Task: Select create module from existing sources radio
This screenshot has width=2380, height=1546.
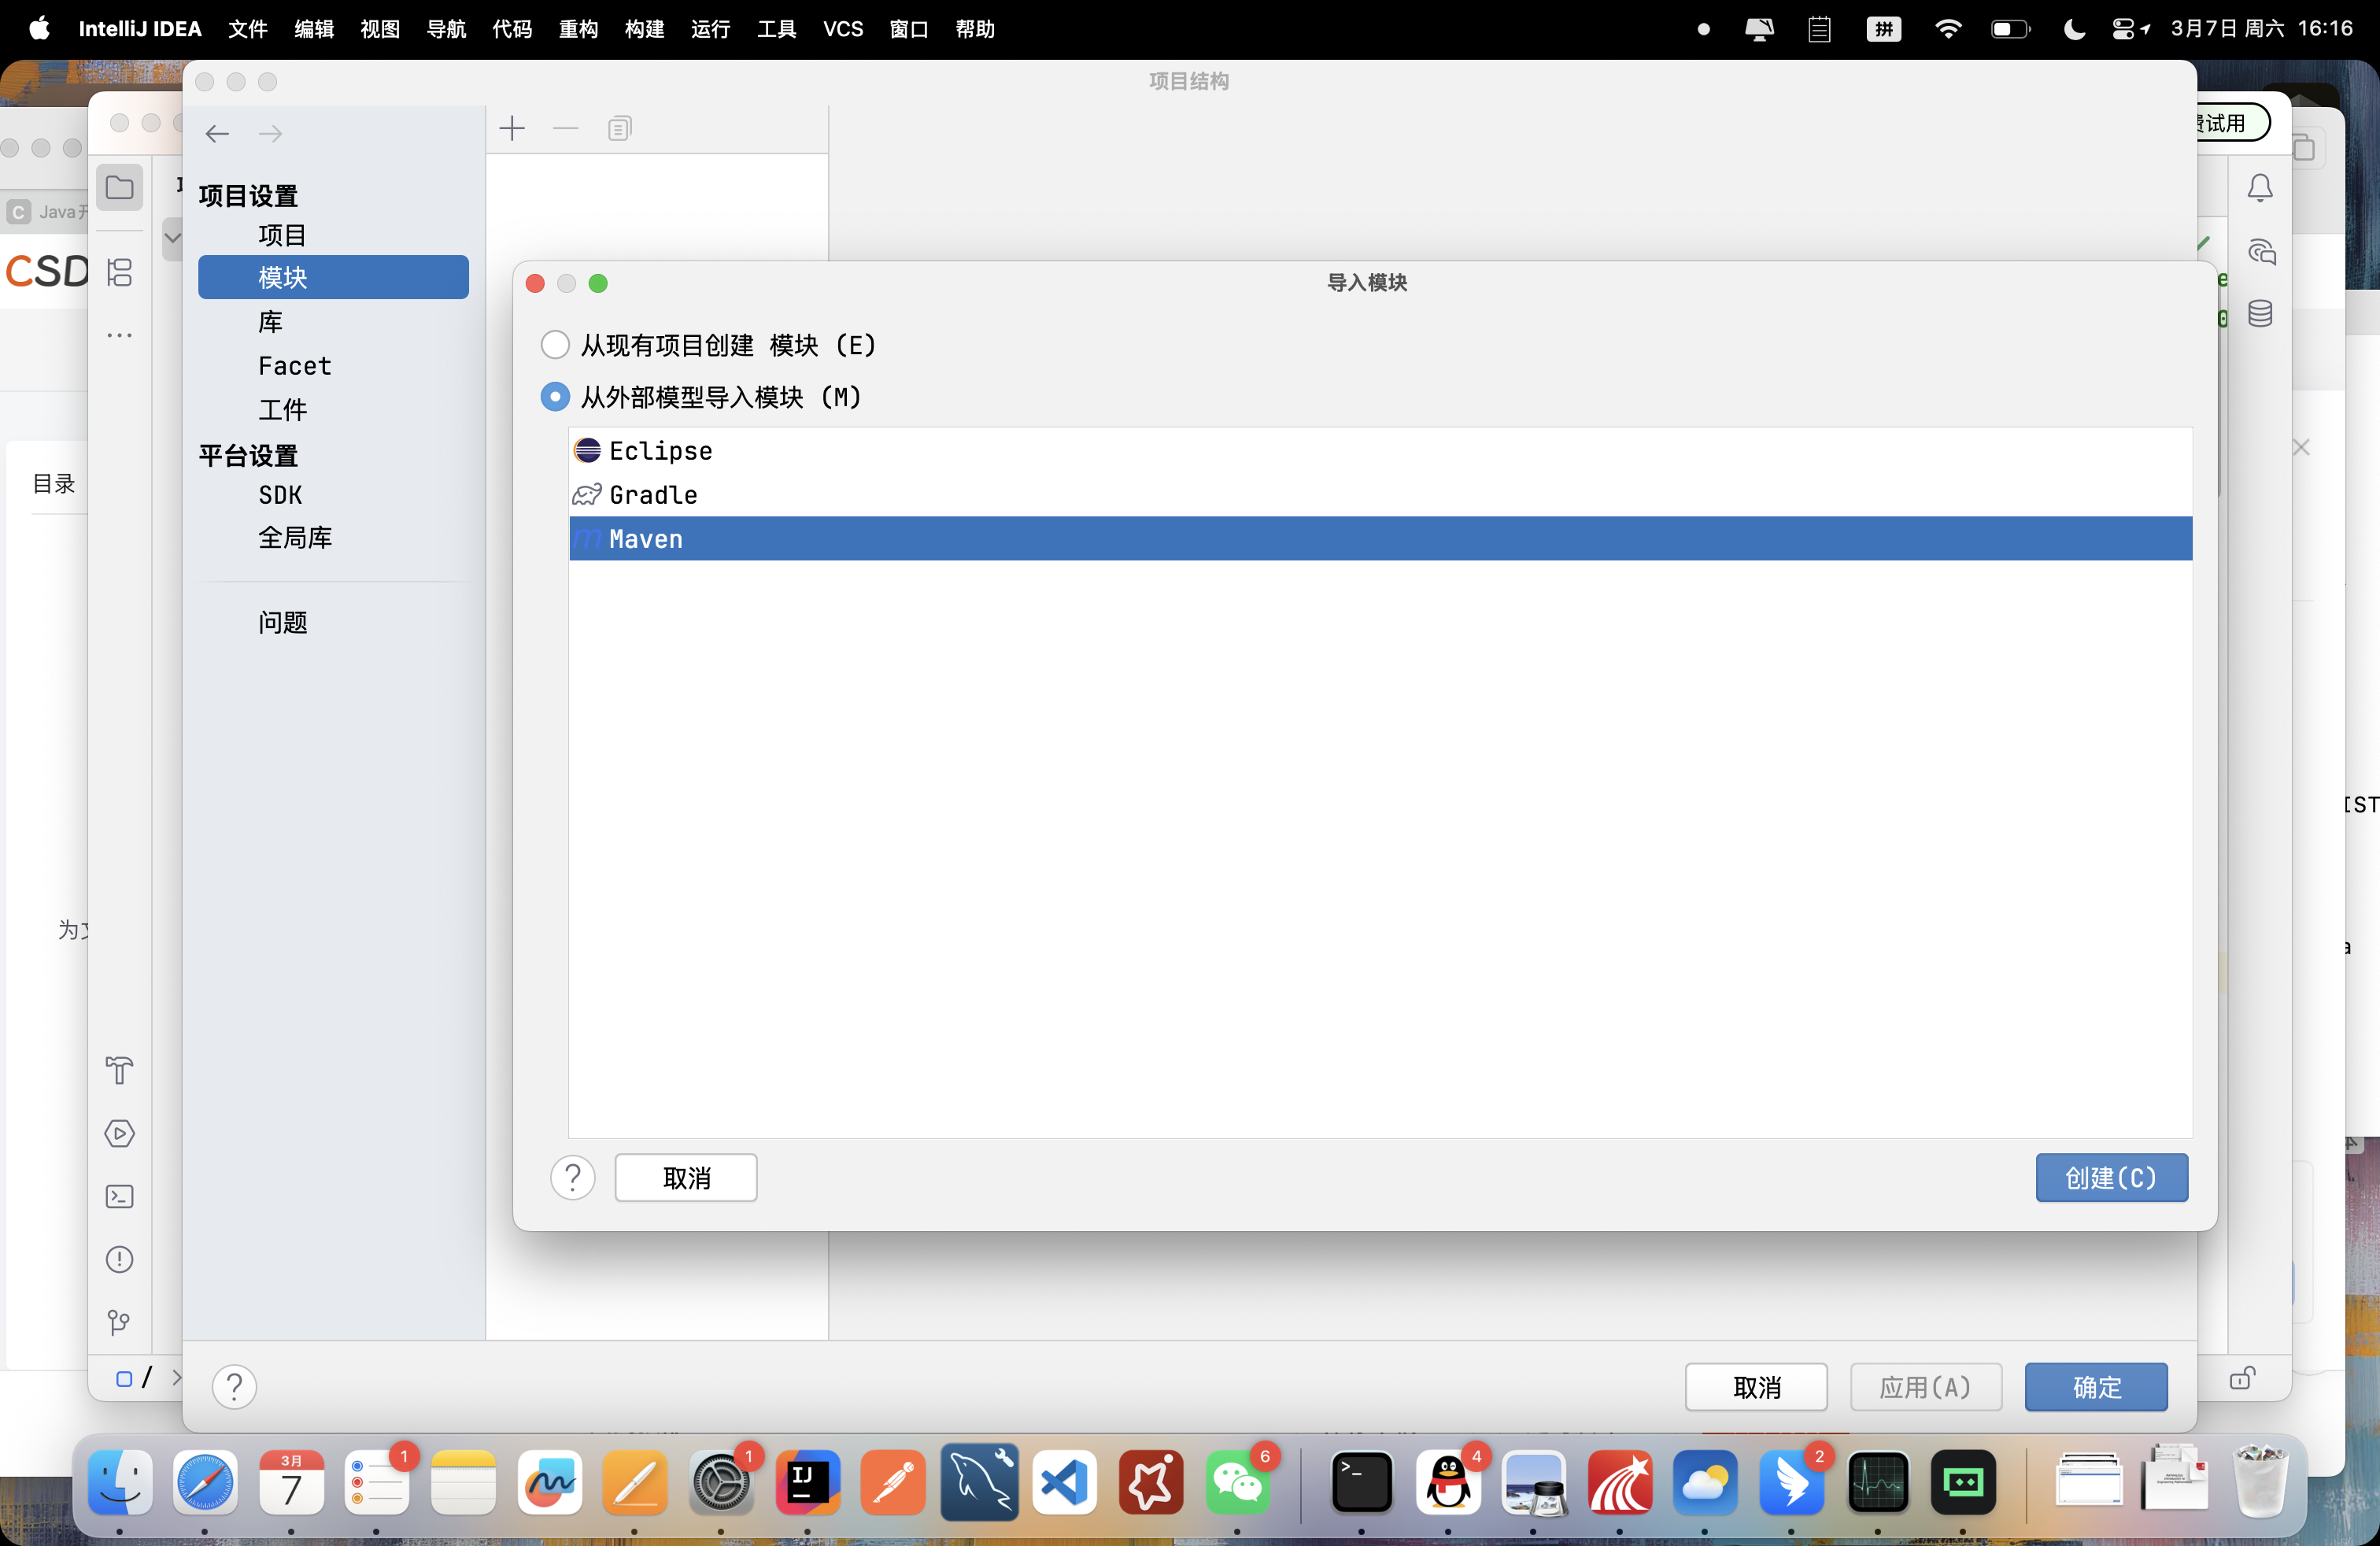Action: coord(555,345)
